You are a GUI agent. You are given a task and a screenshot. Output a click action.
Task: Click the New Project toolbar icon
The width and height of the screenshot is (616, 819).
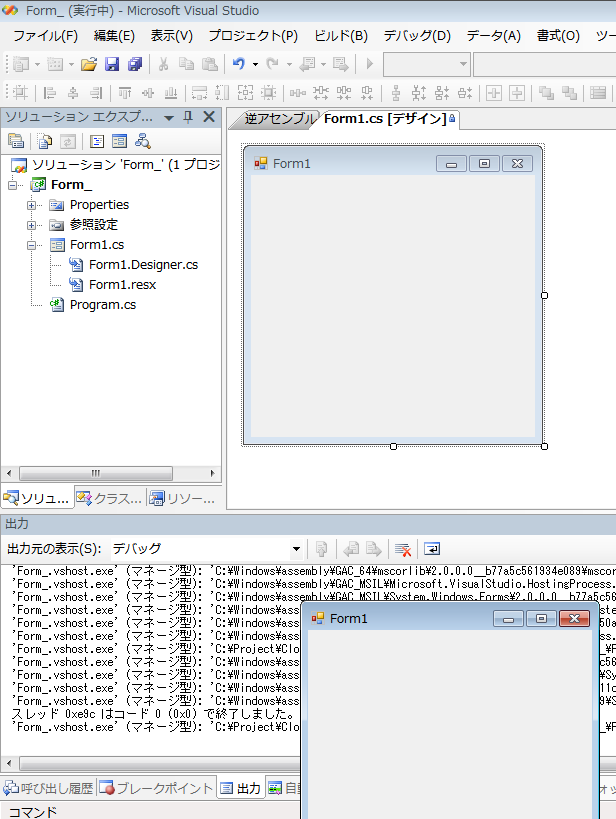[x=21, y=64]
